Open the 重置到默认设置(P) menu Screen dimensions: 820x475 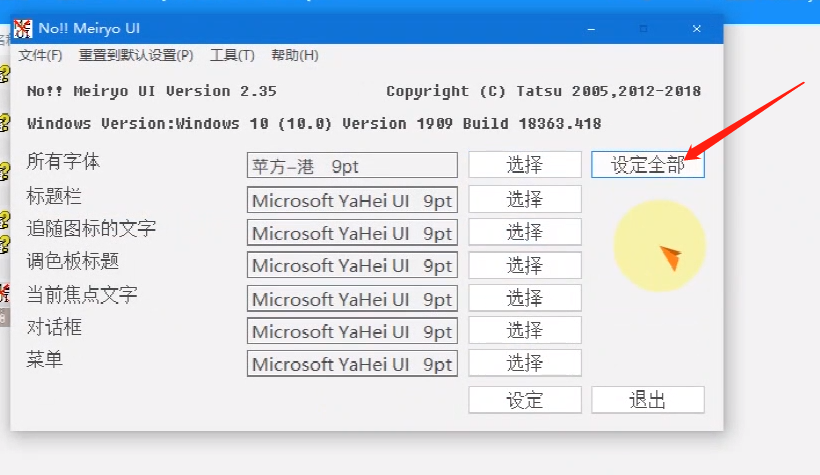(136, 55)
